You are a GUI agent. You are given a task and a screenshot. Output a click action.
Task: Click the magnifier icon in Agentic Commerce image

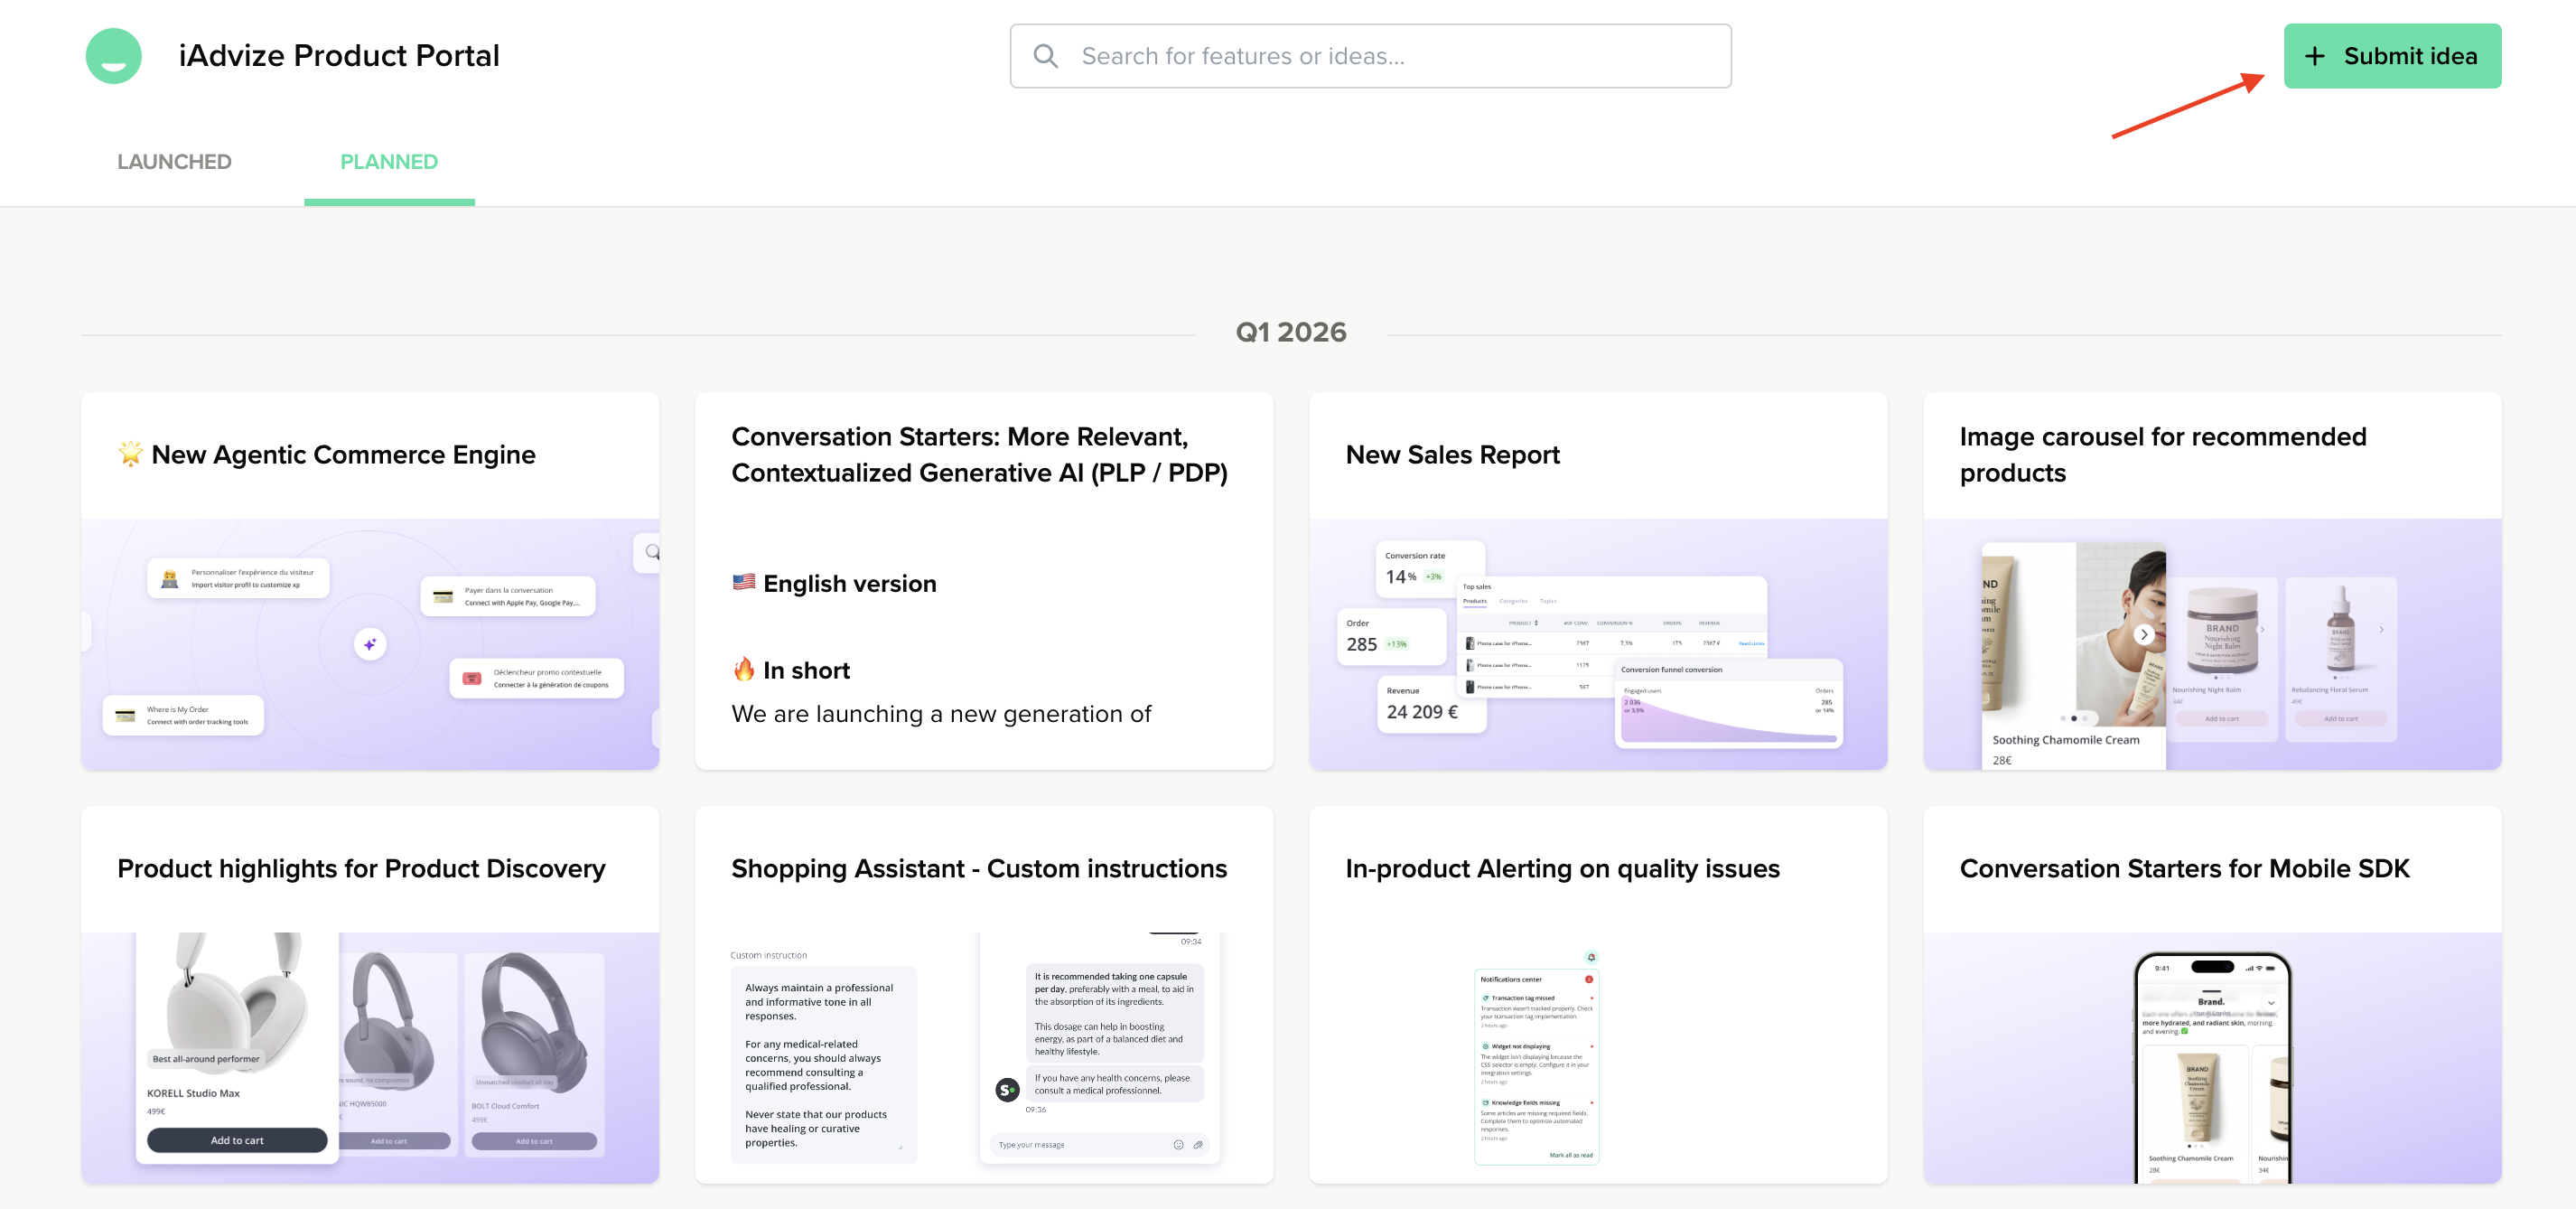click(652, 552)
